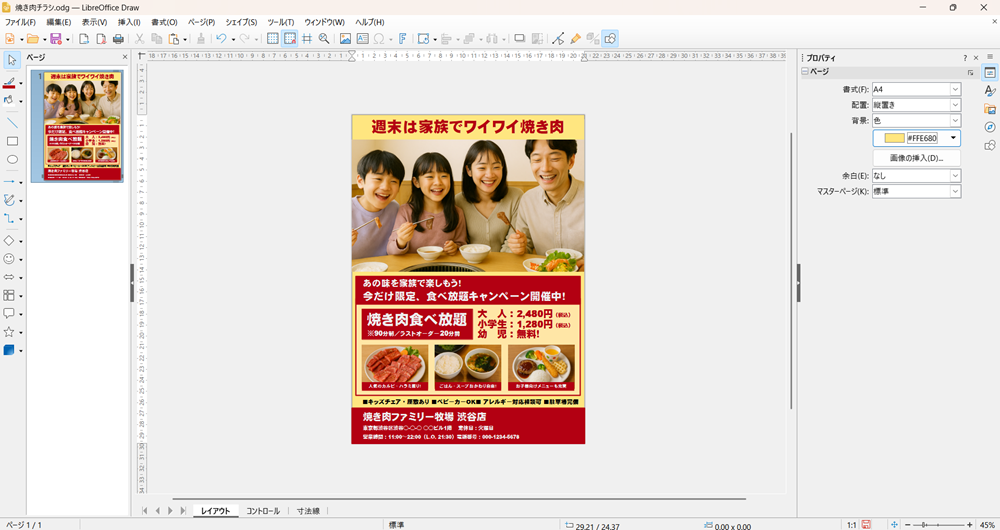The height and width of the screenshot is (530, 1000).
Task: Click the 画像の挿入(D)... button
Action: [x=916, y=158]
